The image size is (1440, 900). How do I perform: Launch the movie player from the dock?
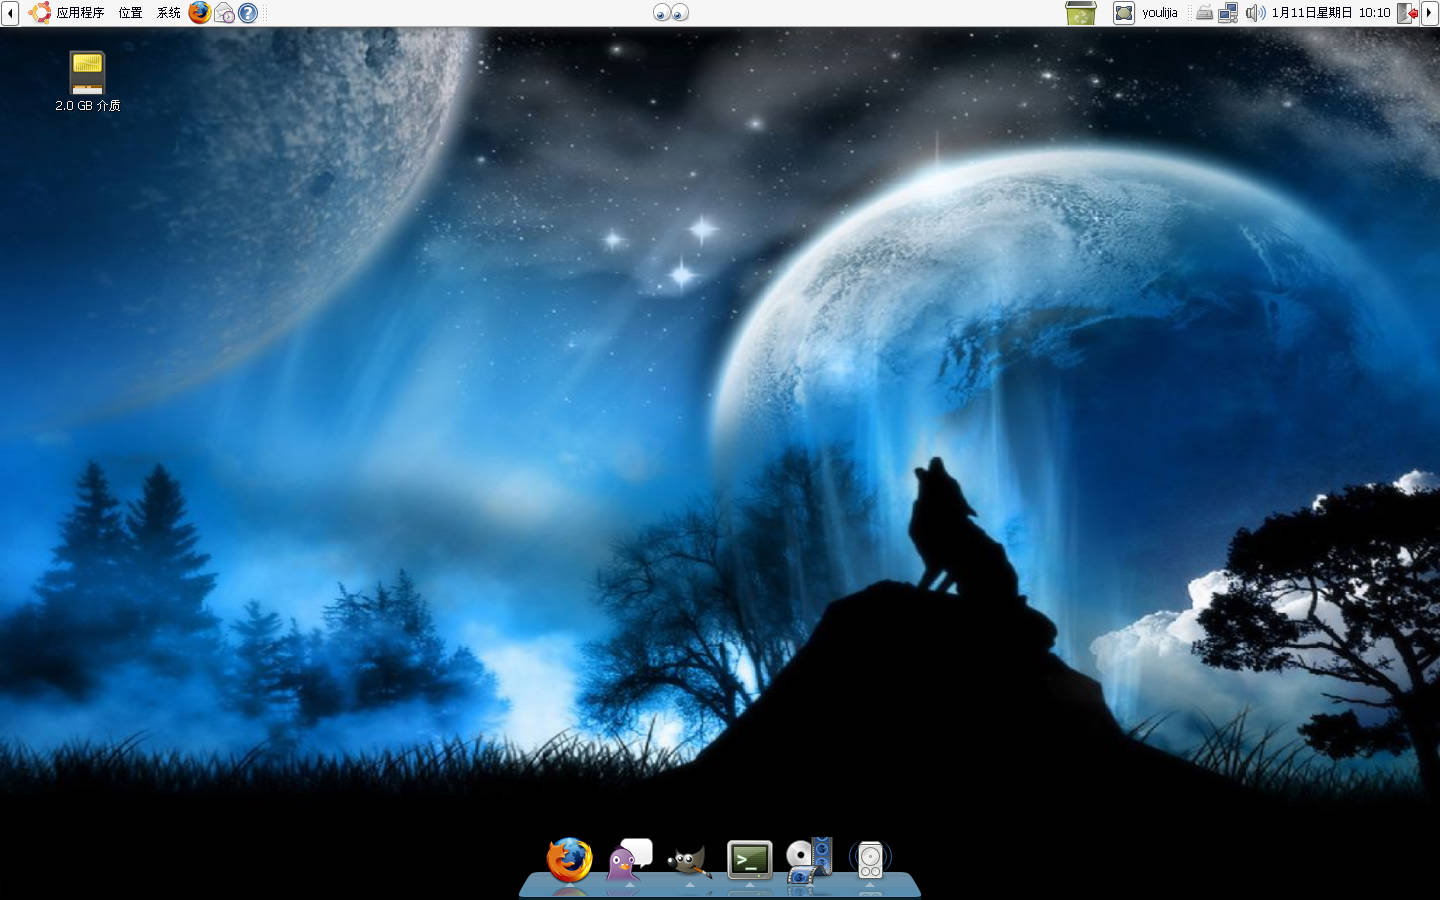click(x=809, y=860)
